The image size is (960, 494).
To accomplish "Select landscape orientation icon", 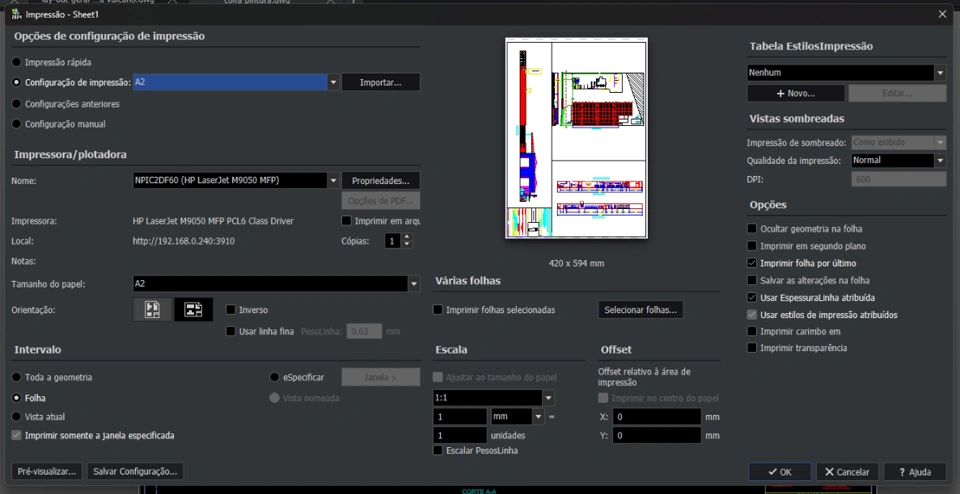I will pos(193,310).
